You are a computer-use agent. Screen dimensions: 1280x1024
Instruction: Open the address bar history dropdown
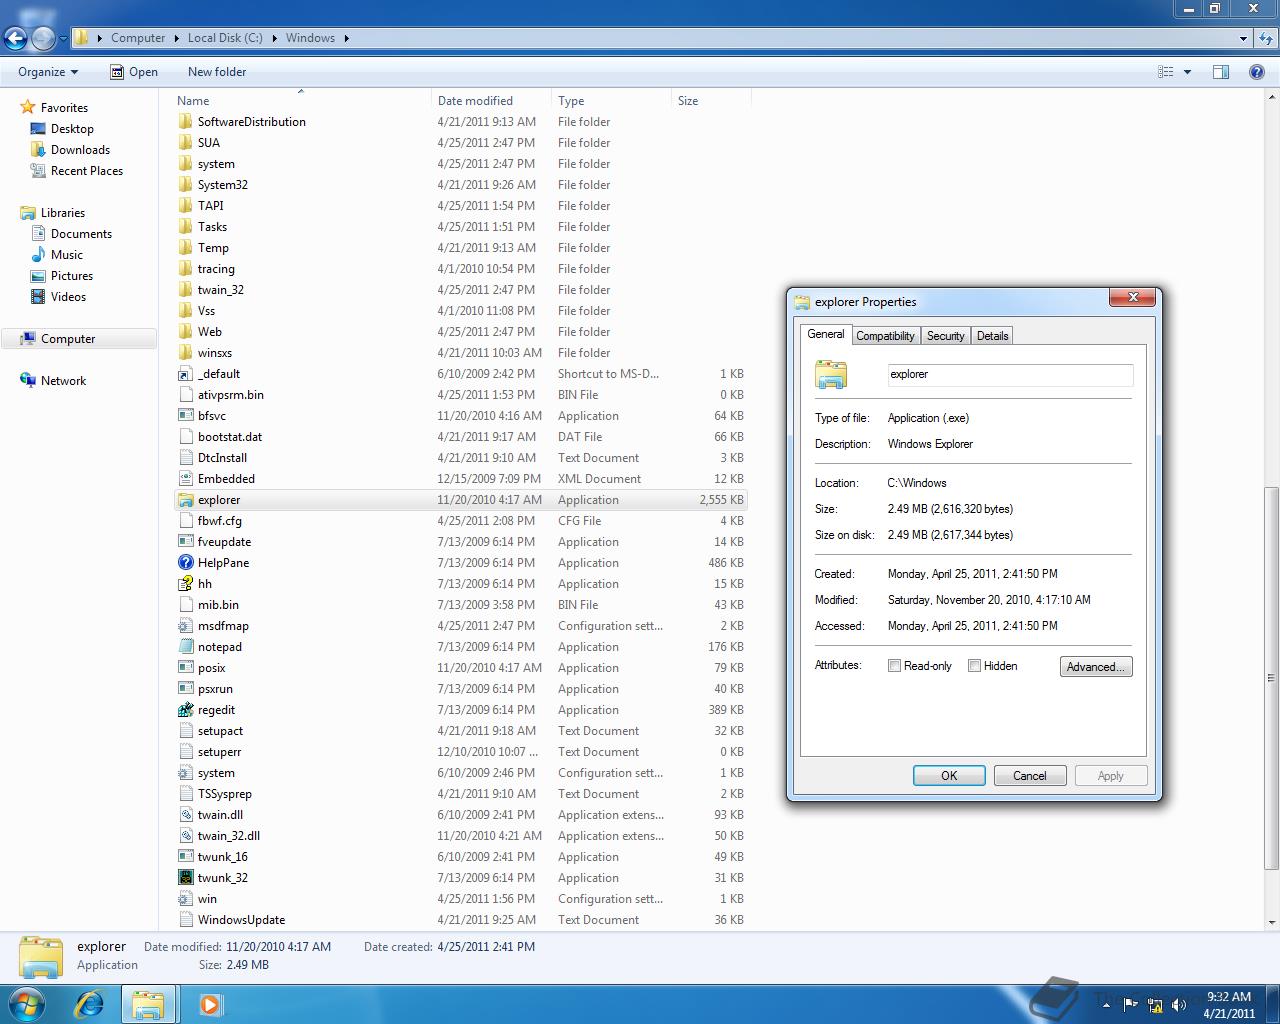click(1243, 38)
